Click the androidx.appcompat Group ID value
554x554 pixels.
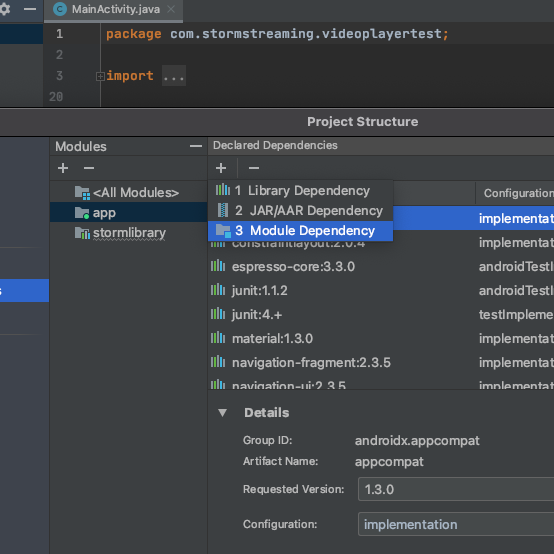coord(417,441)
